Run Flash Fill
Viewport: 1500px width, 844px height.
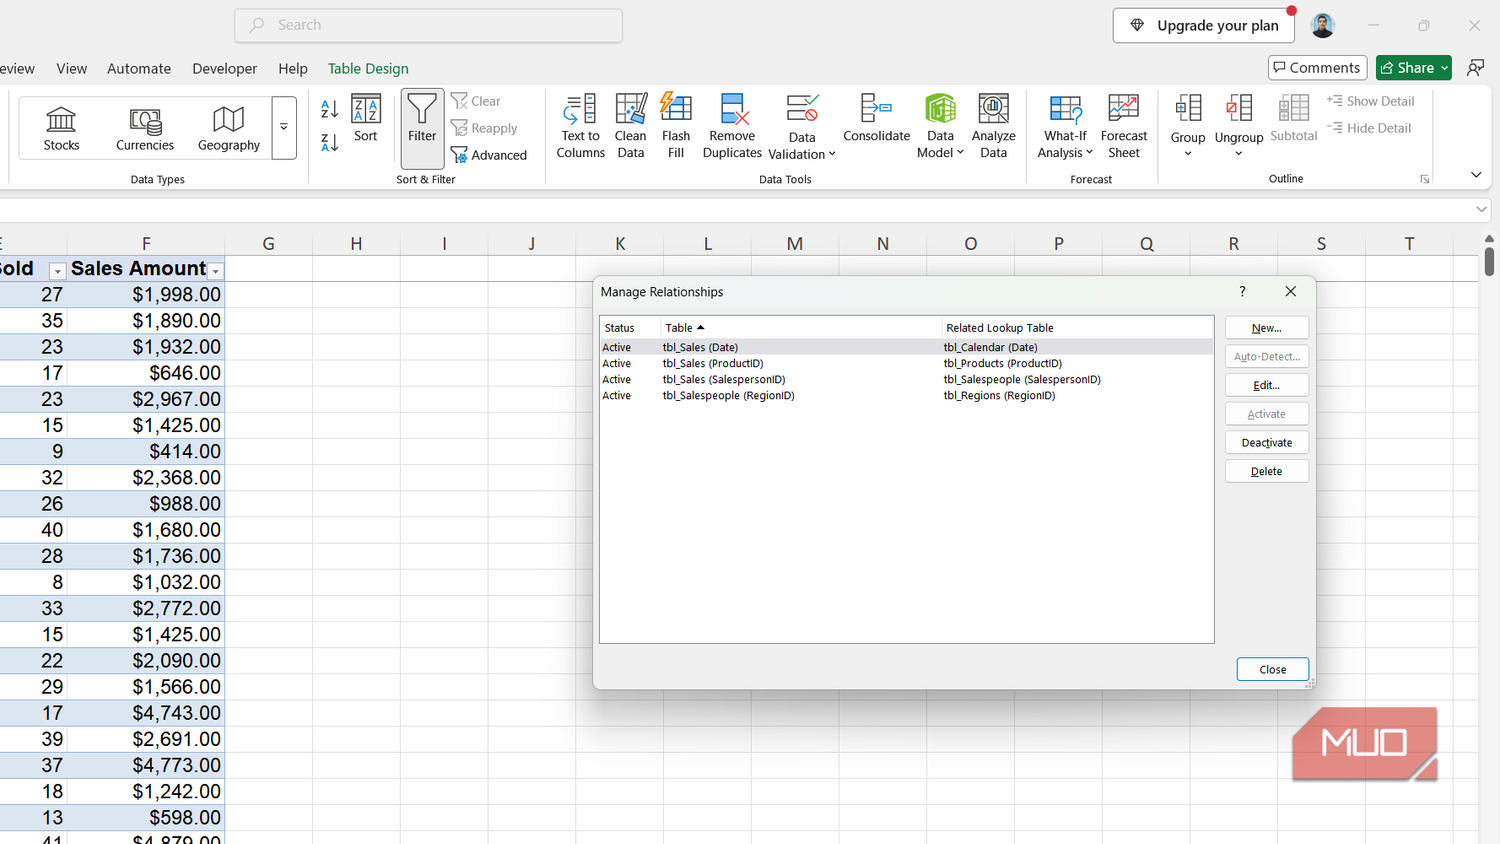(676, 126)
